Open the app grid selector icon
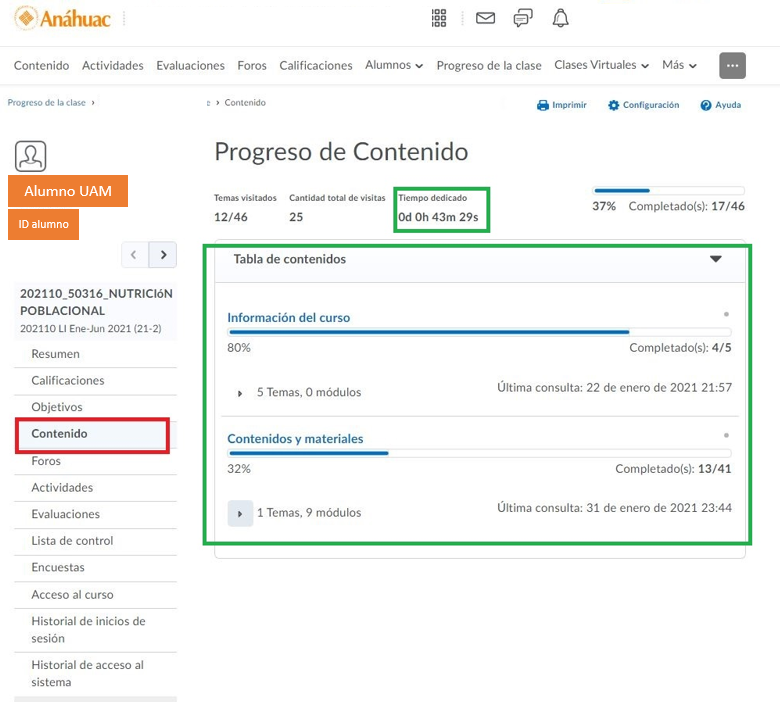This screenshot has width=780, height=702. 439,18
